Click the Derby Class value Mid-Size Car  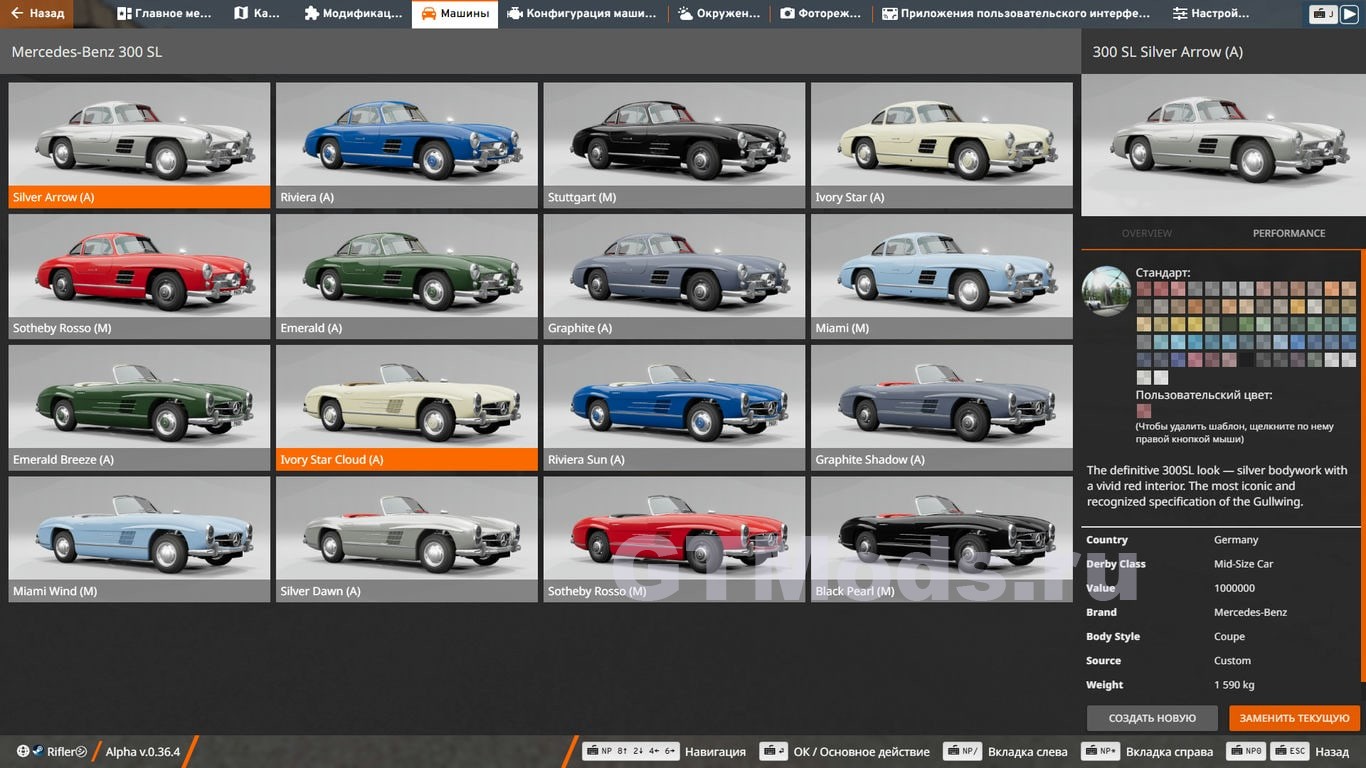tap(1244, 564)
